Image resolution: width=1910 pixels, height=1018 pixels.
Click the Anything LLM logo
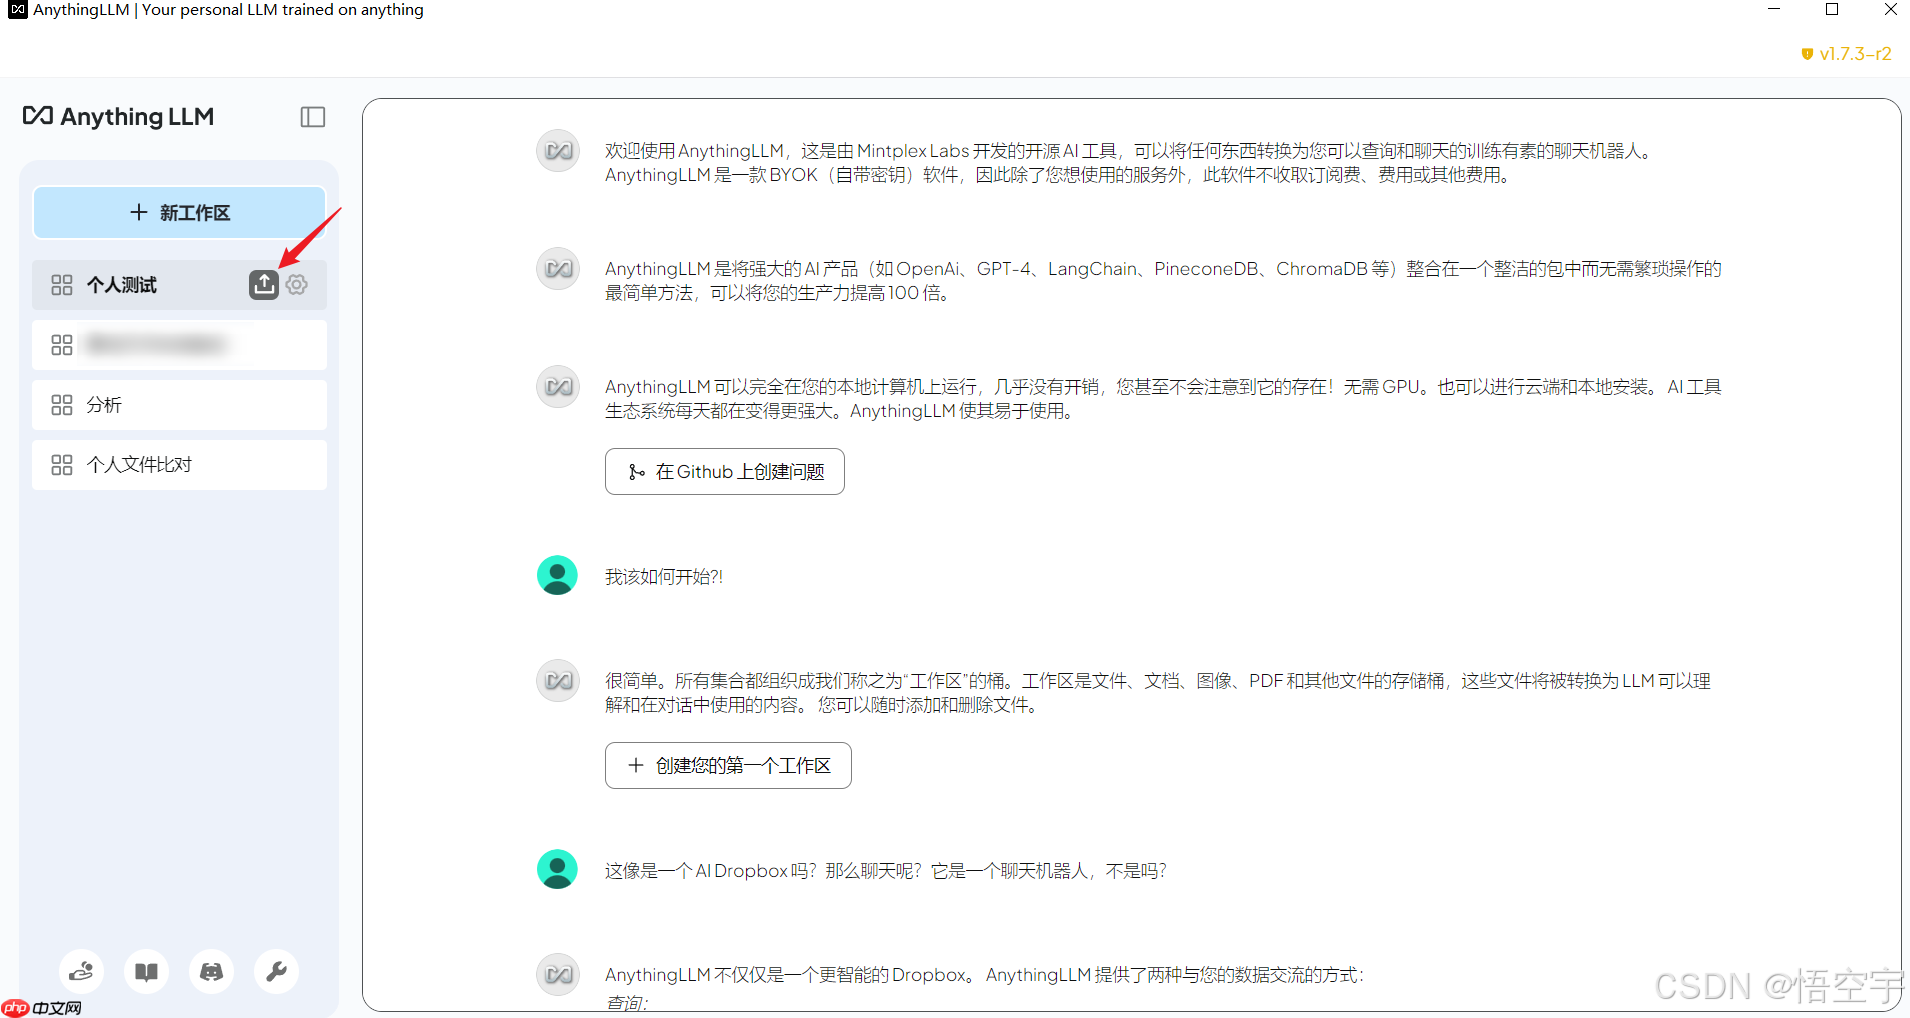point(118,117)
